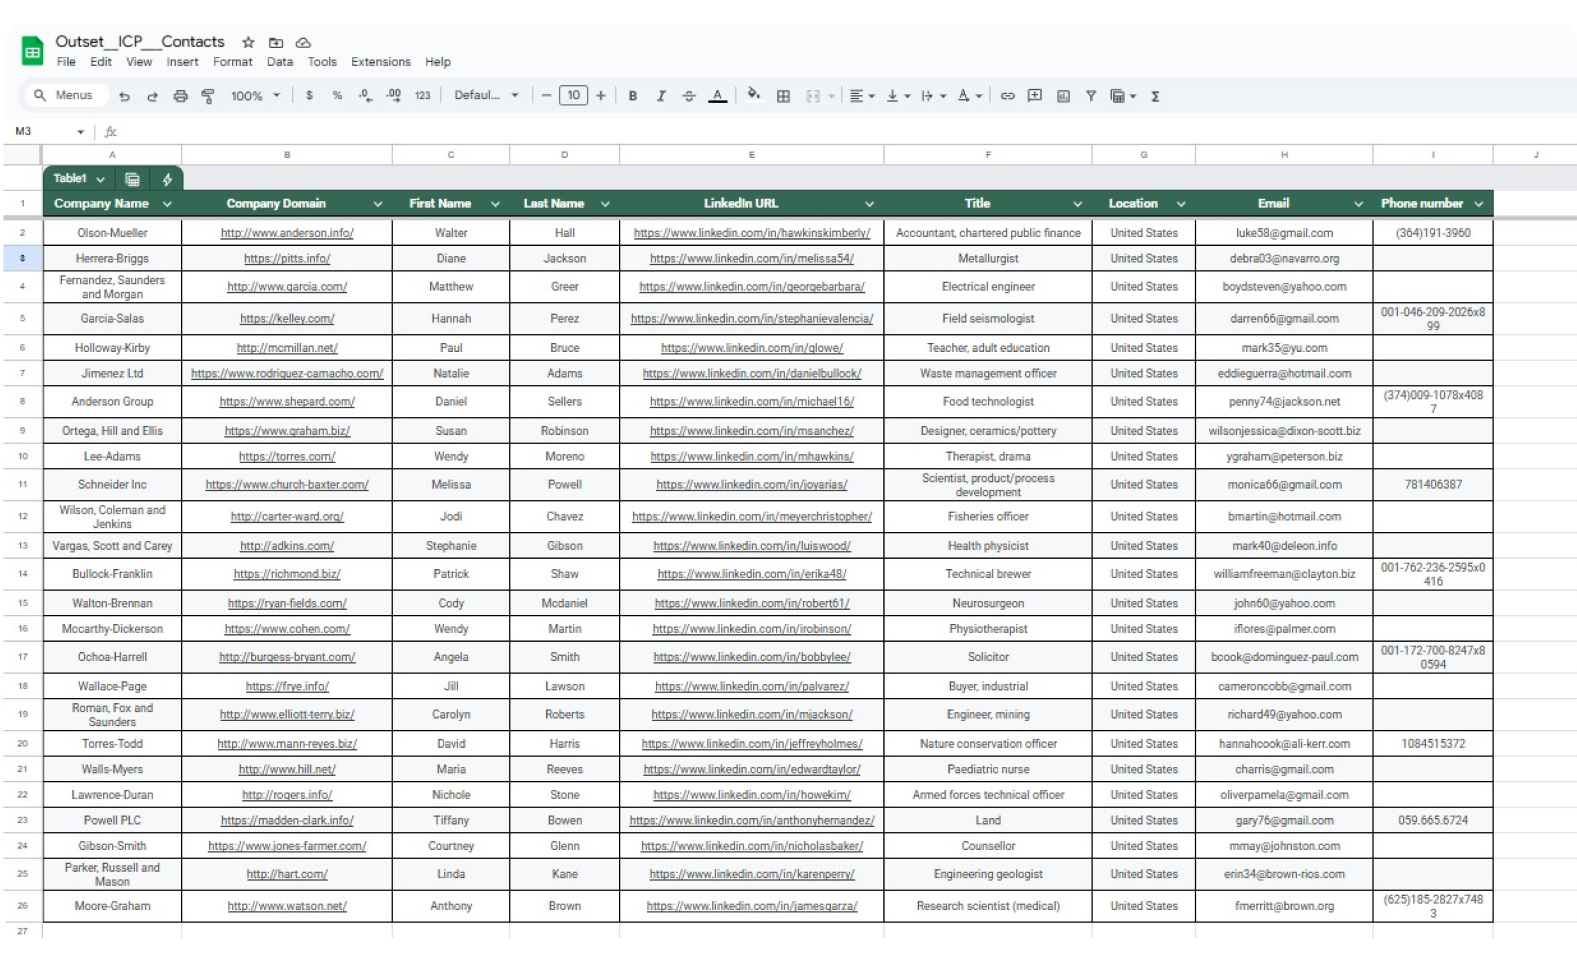
Task: Open the Company Name column filter dropdown
Action: 167,204
